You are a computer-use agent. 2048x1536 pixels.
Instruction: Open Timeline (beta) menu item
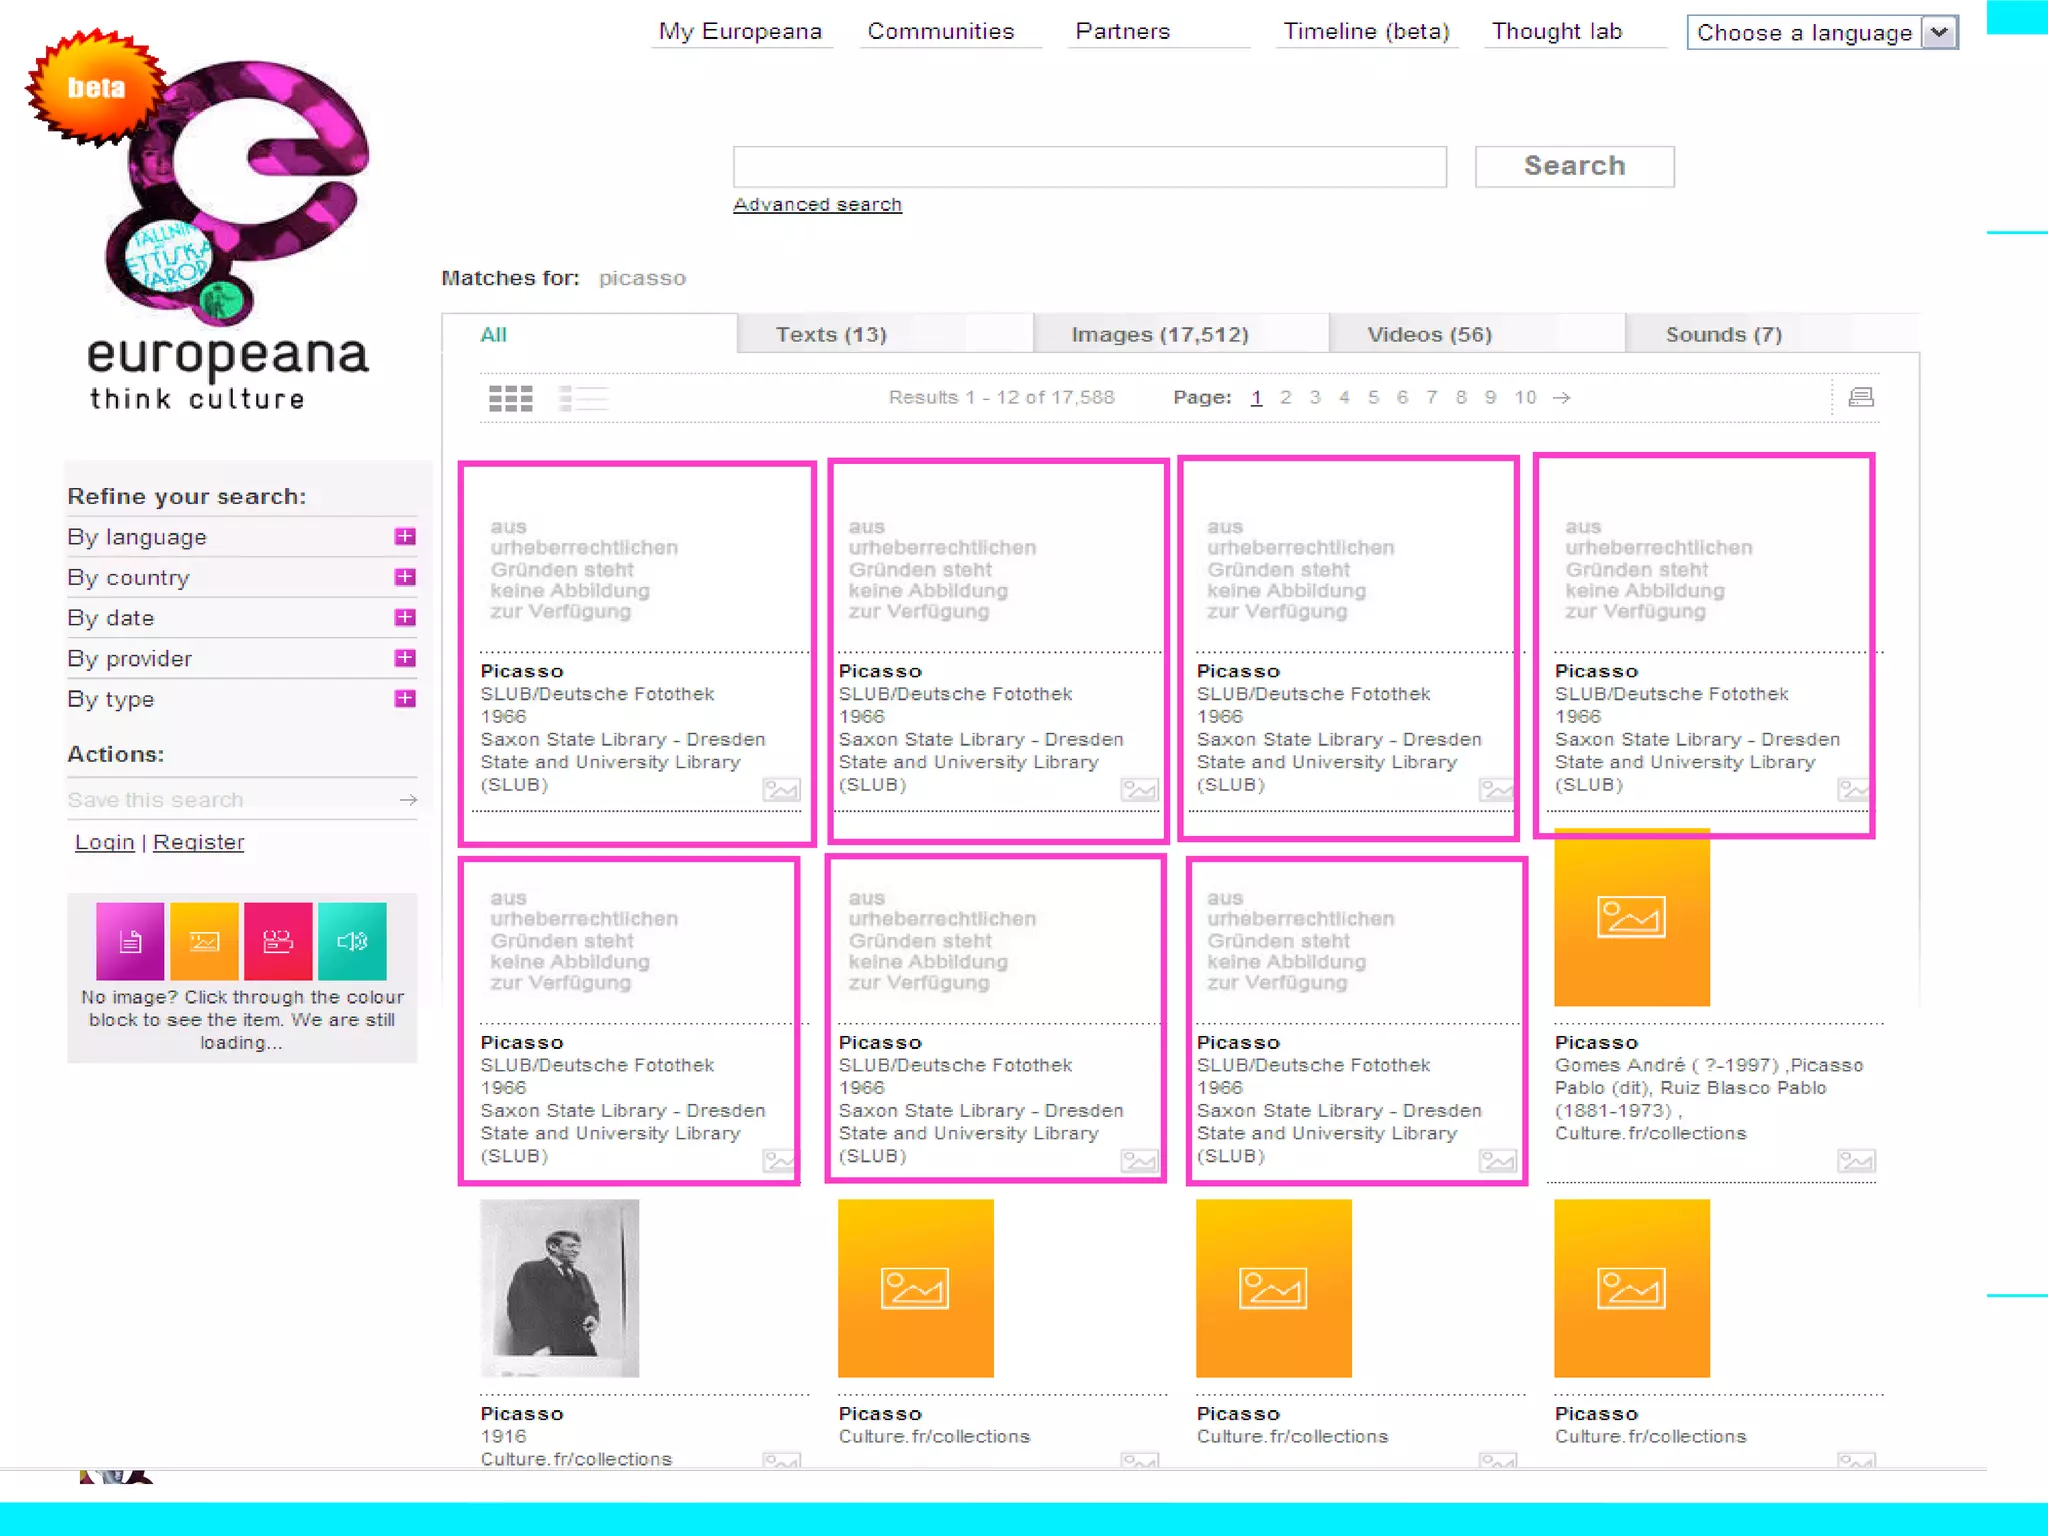[x=1365, y=31]
